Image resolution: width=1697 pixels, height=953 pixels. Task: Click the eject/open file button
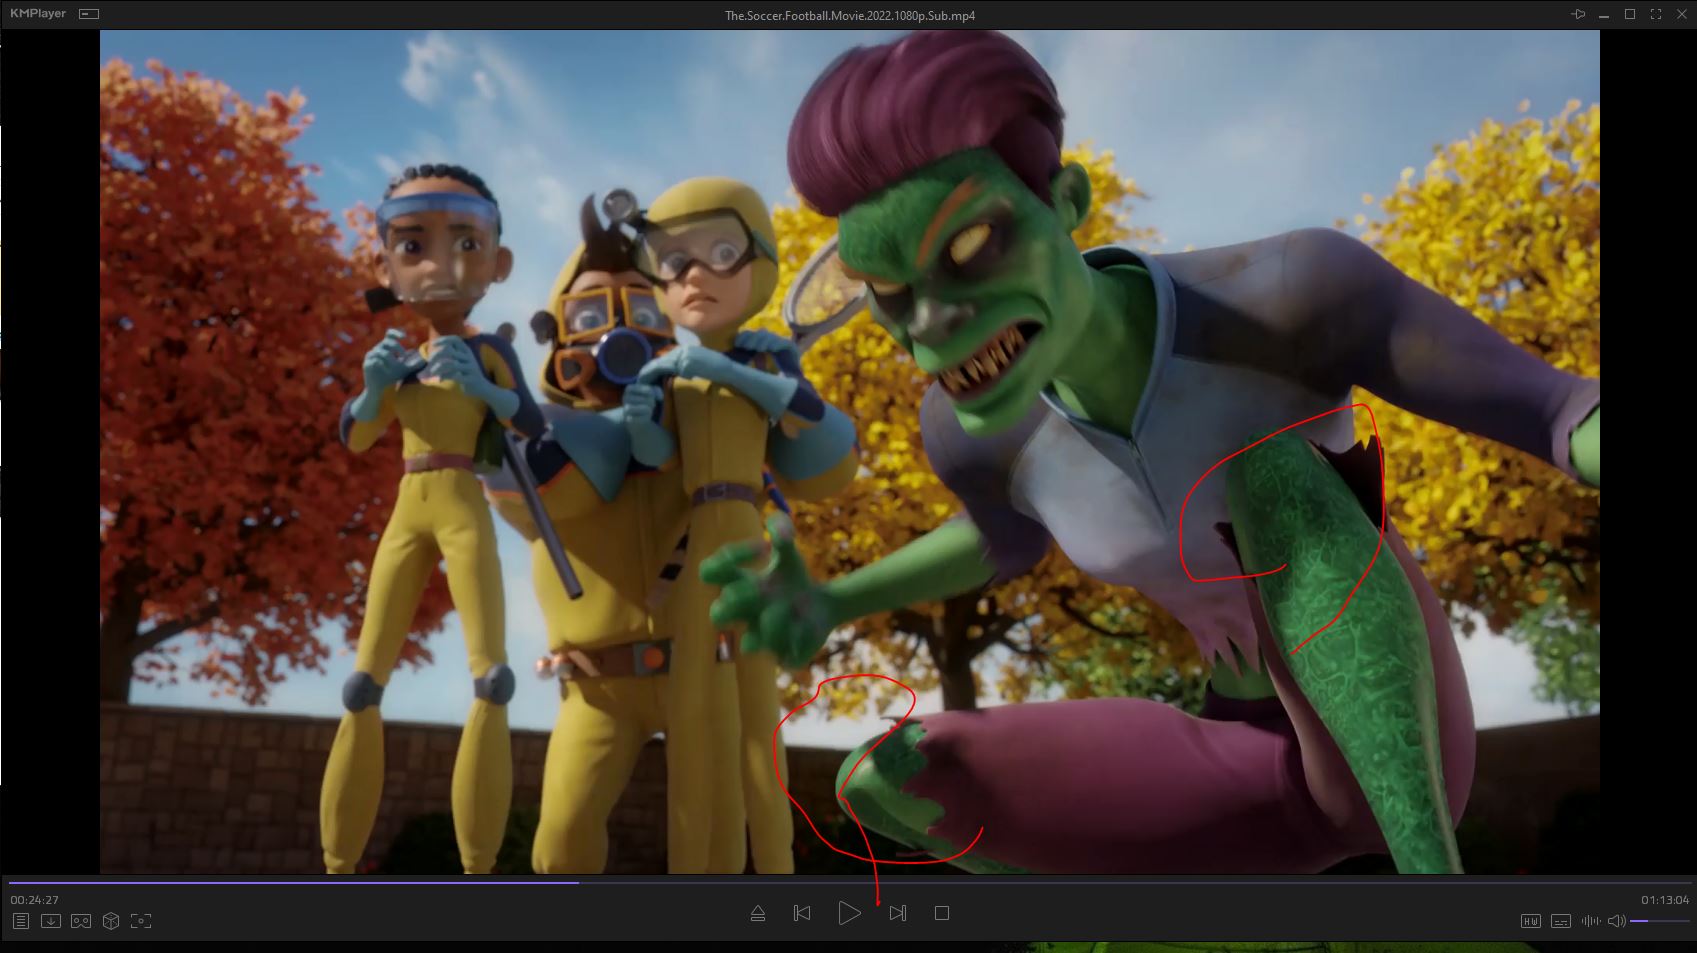[758, 913]
